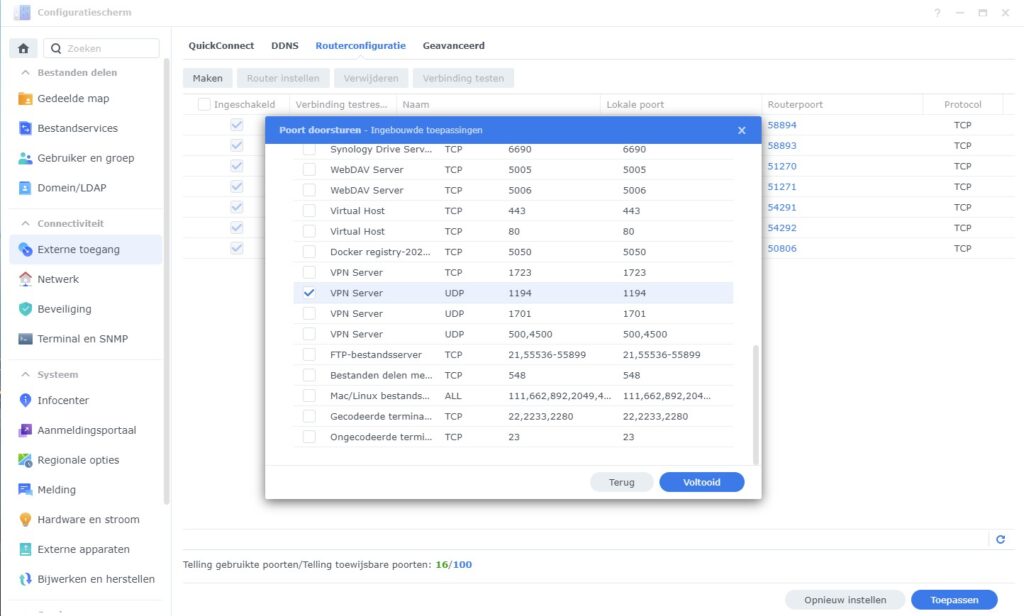
Task: Check the VPN Server 500,4500 checkbox
Action: pyautogui.click(x=309, y=334)
